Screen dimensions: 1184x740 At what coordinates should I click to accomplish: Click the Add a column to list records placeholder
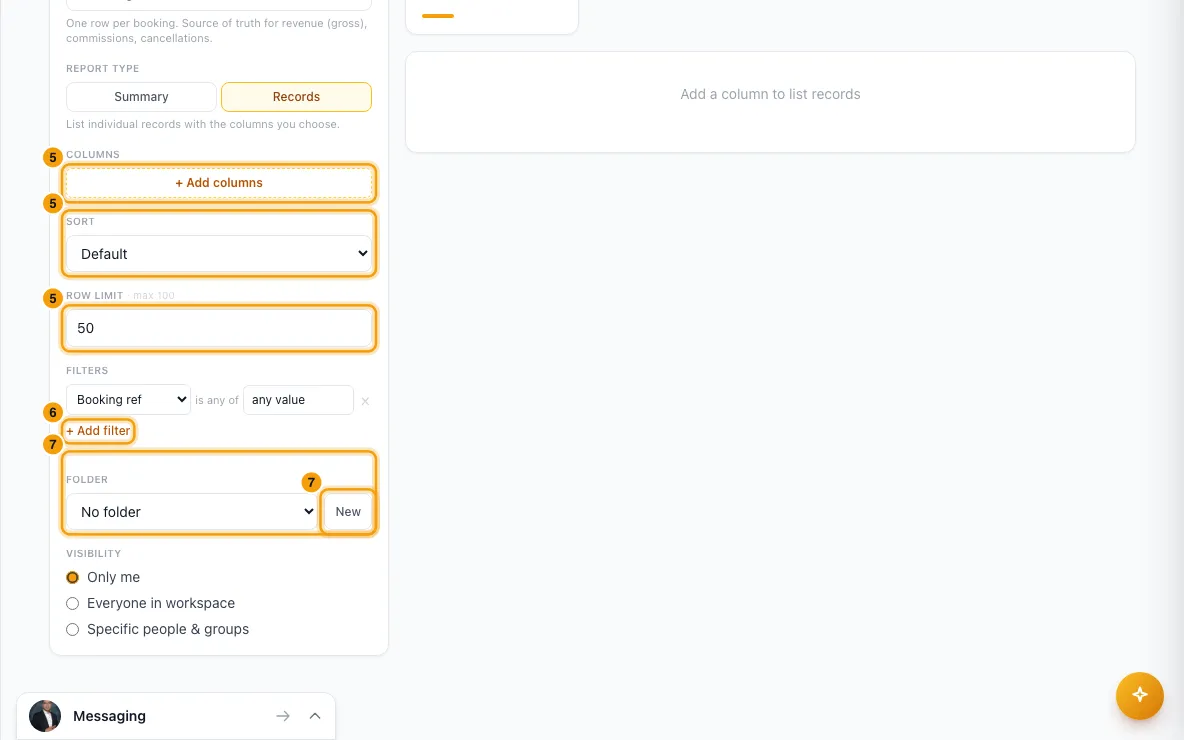770,94
